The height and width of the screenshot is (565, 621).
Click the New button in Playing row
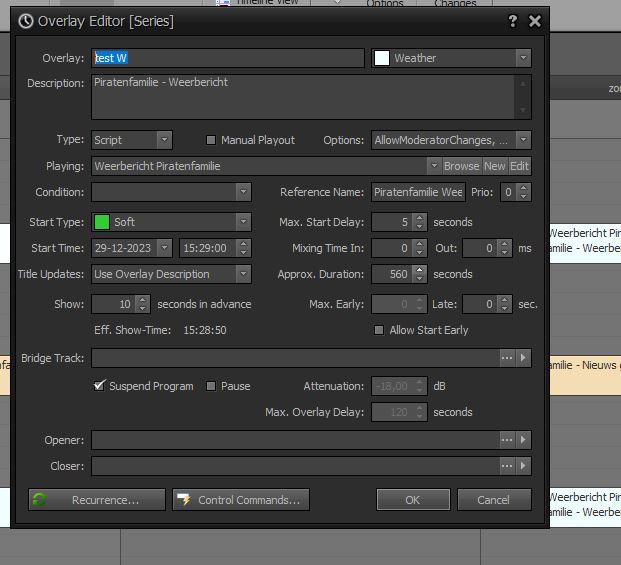(x=495, y=166)
